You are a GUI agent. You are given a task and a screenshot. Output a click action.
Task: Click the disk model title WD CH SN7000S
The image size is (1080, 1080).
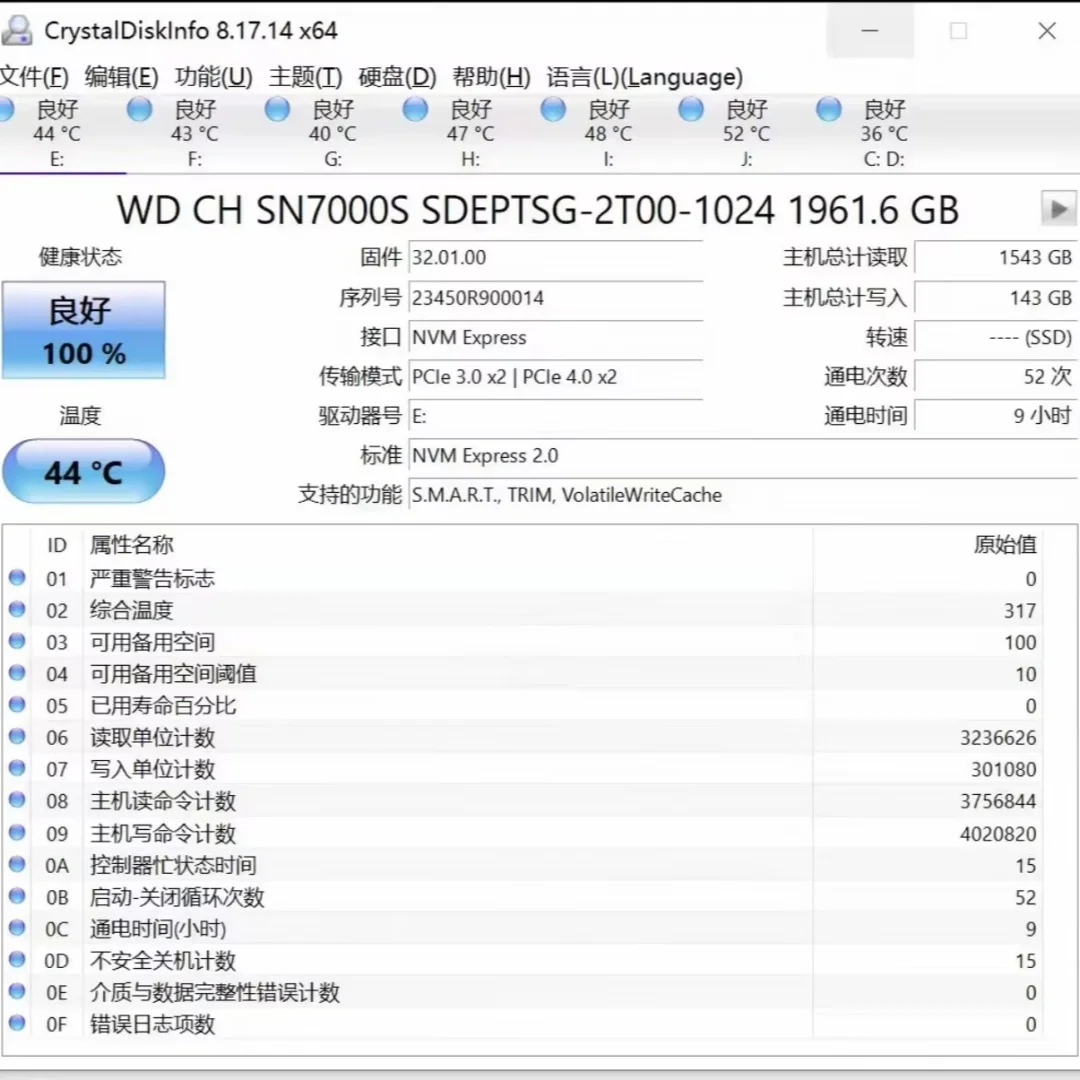click(x=538, y=210)
